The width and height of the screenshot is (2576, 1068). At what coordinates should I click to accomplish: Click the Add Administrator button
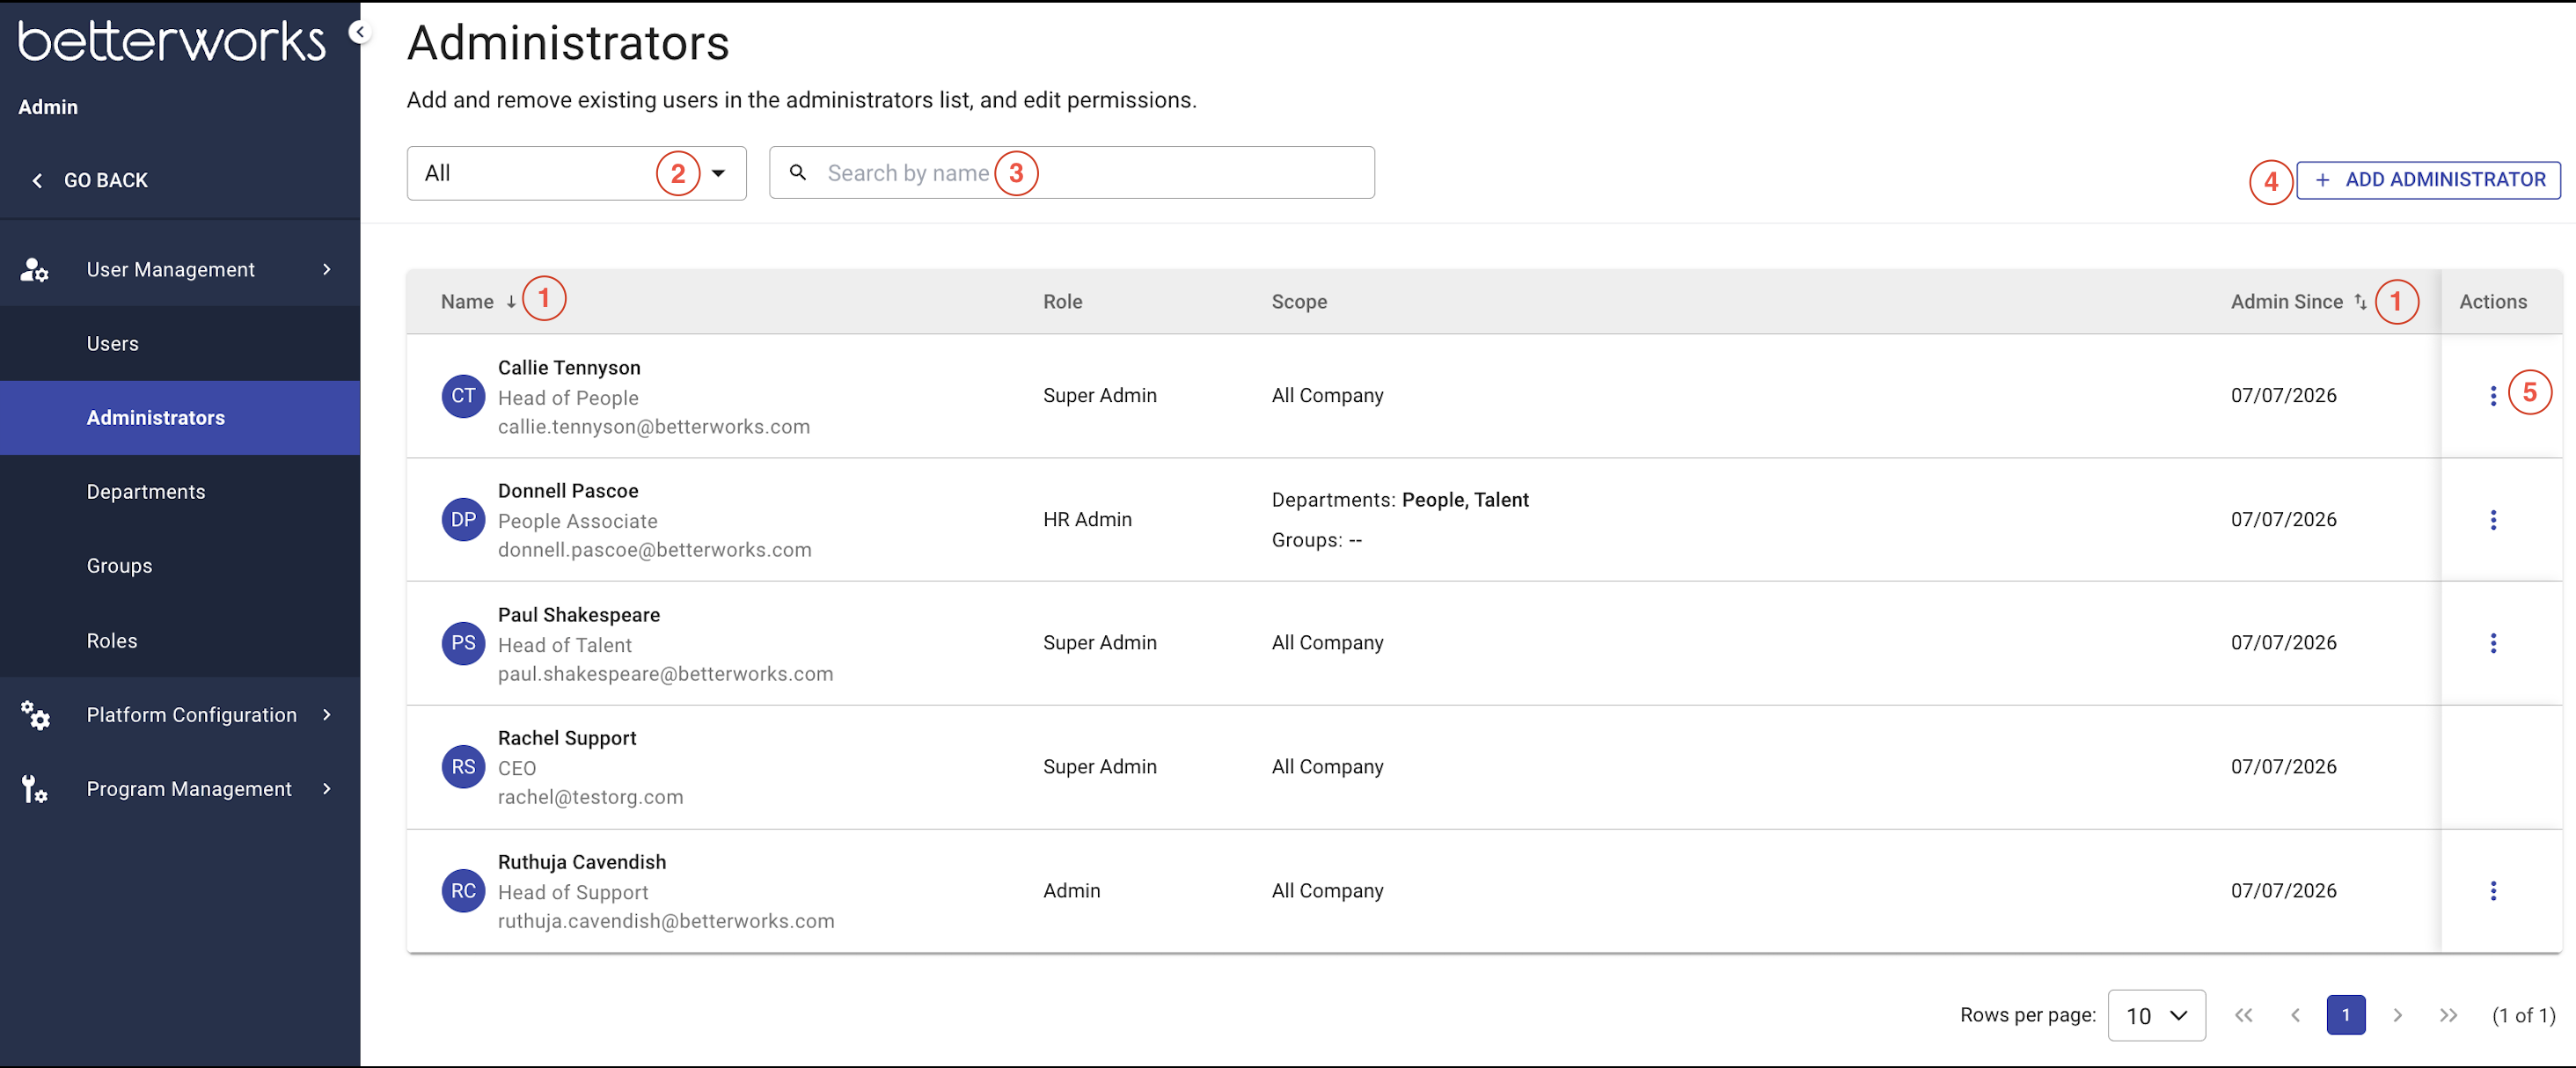[x=2428, y=180]
